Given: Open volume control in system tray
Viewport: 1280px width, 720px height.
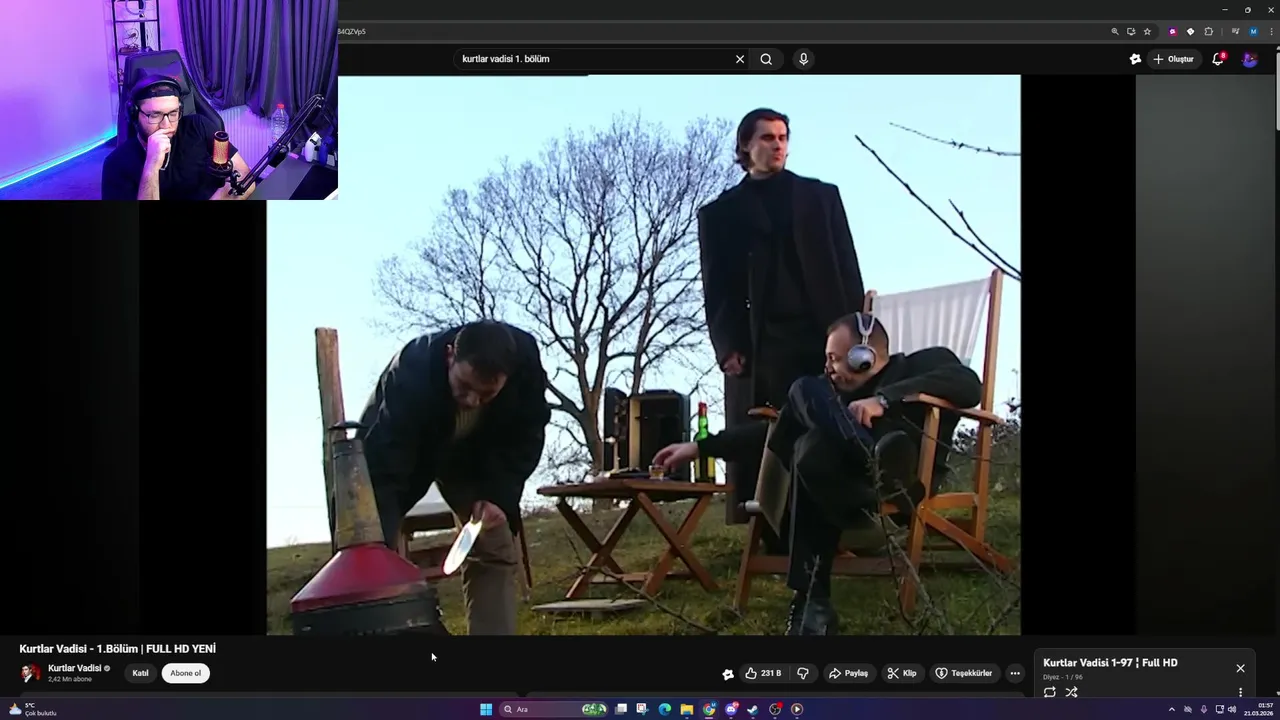Looking at the screenshot, I should coord(1232,709).
